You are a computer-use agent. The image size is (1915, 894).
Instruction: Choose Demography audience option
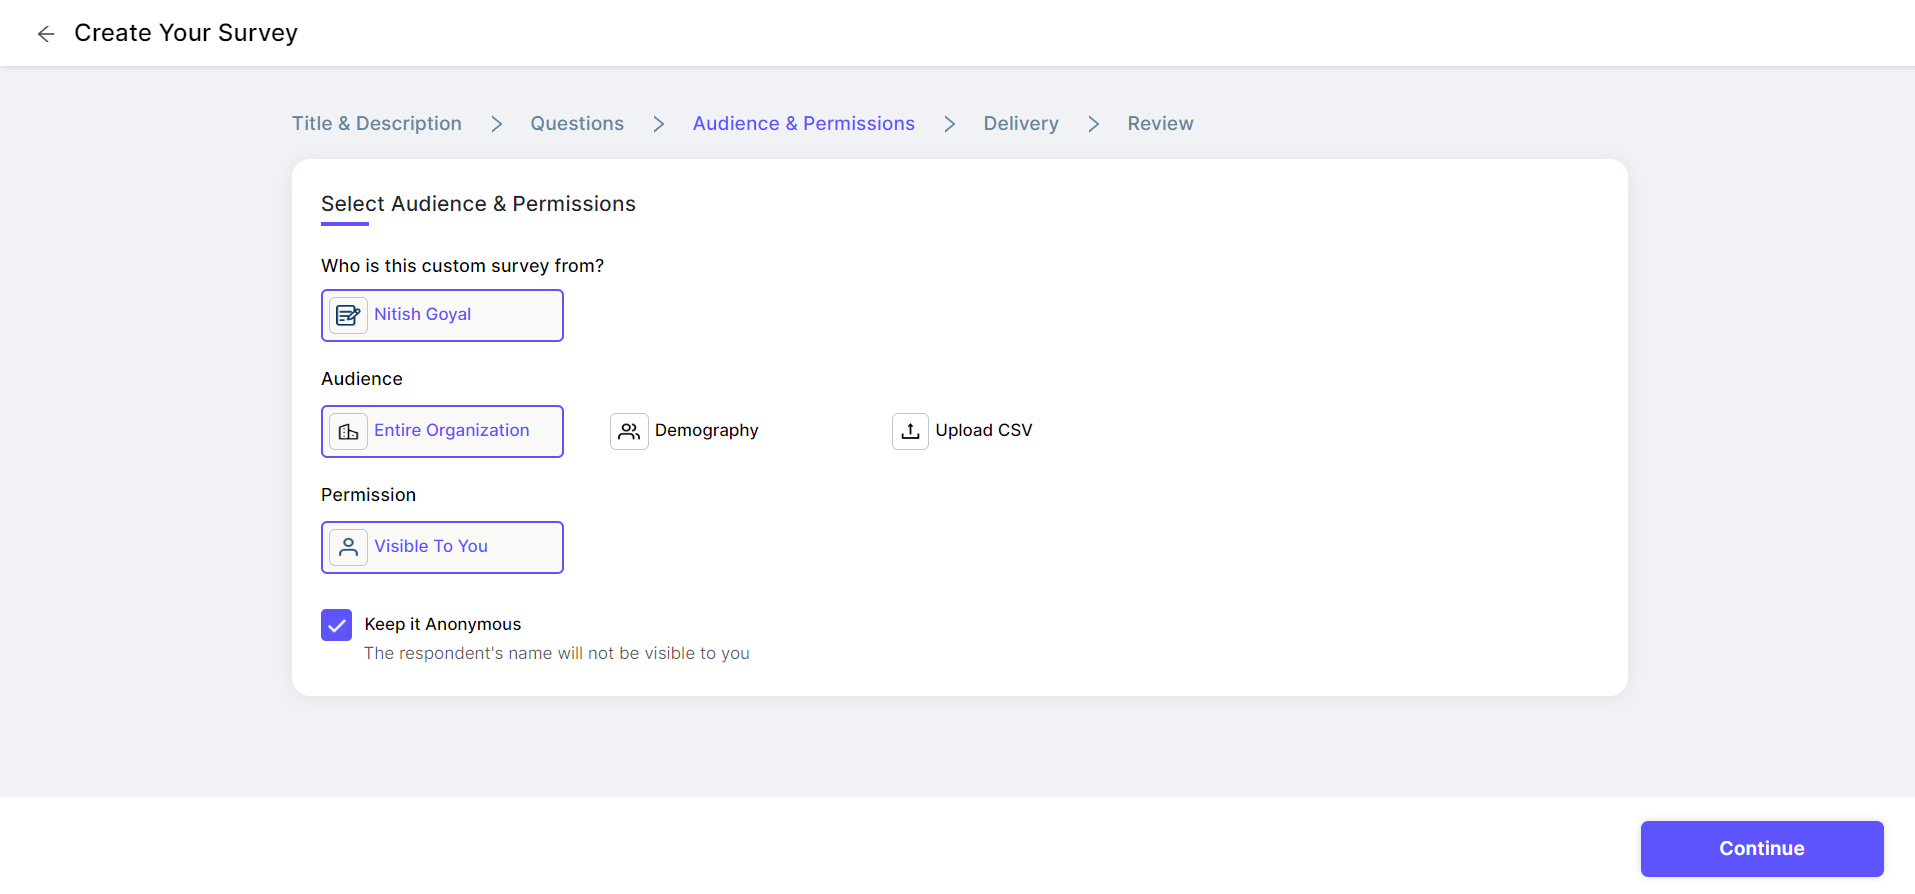[x=706, y=431]
